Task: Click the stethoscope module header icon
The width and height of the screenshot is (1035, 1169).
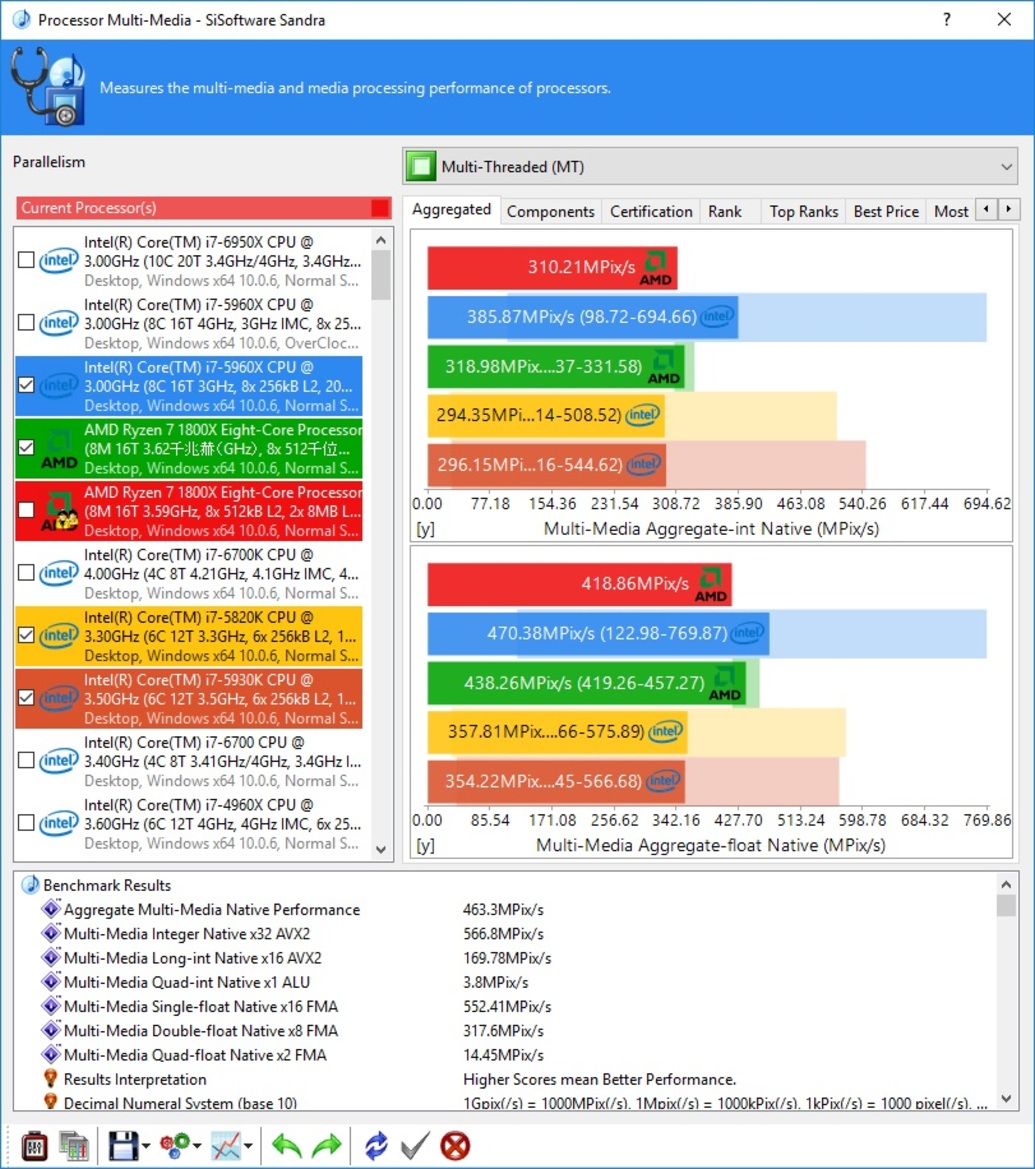Action: point(48,86)
